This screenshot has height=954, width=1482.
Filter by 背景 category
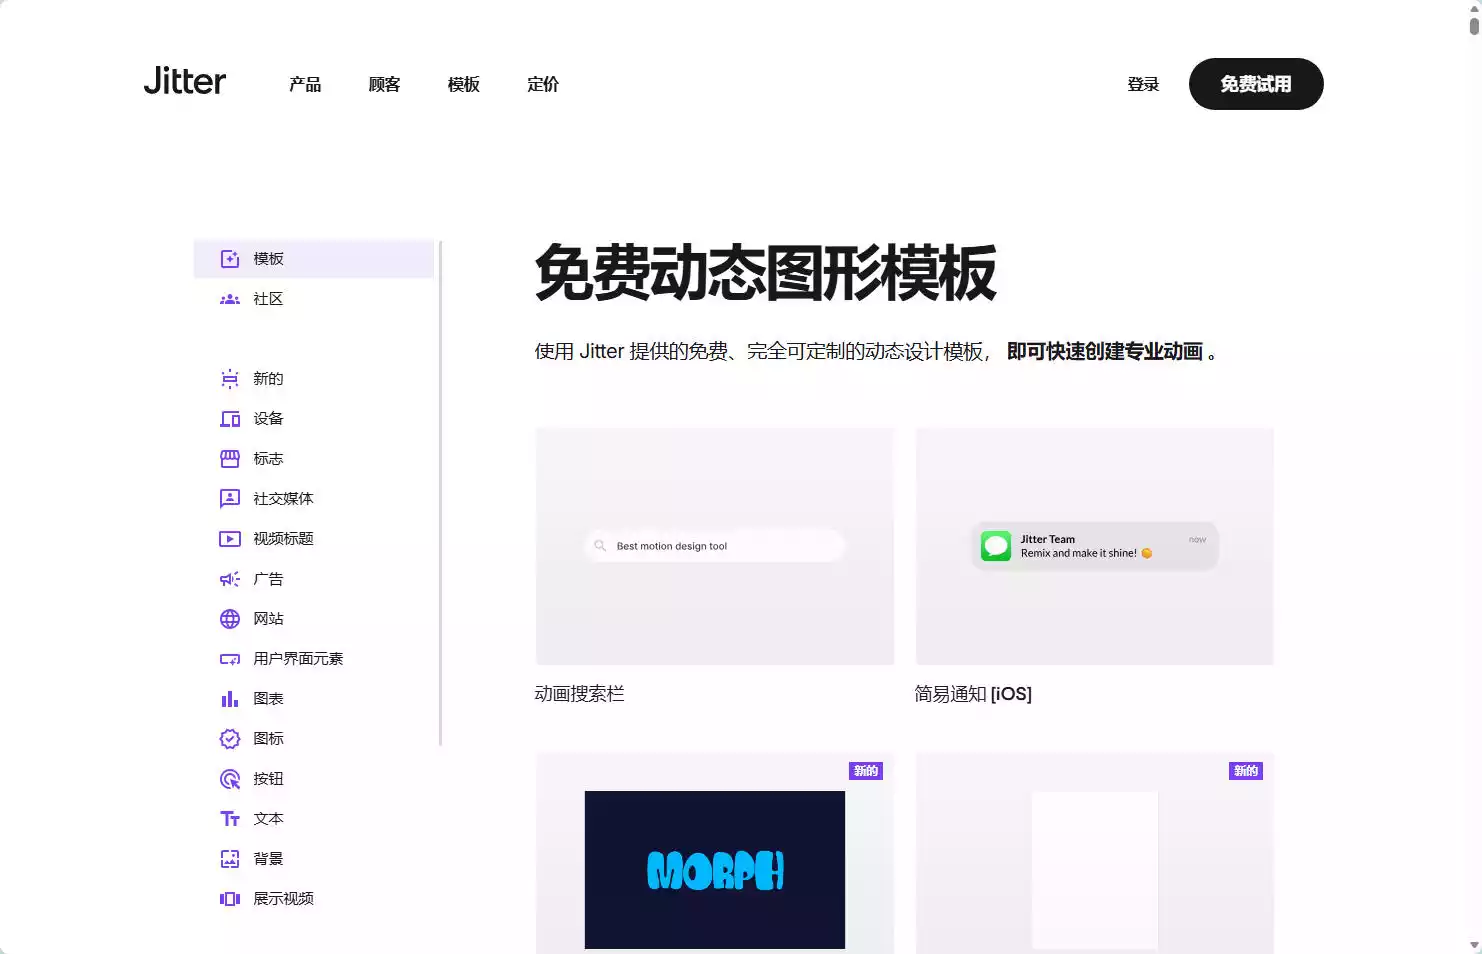point(314,859)
